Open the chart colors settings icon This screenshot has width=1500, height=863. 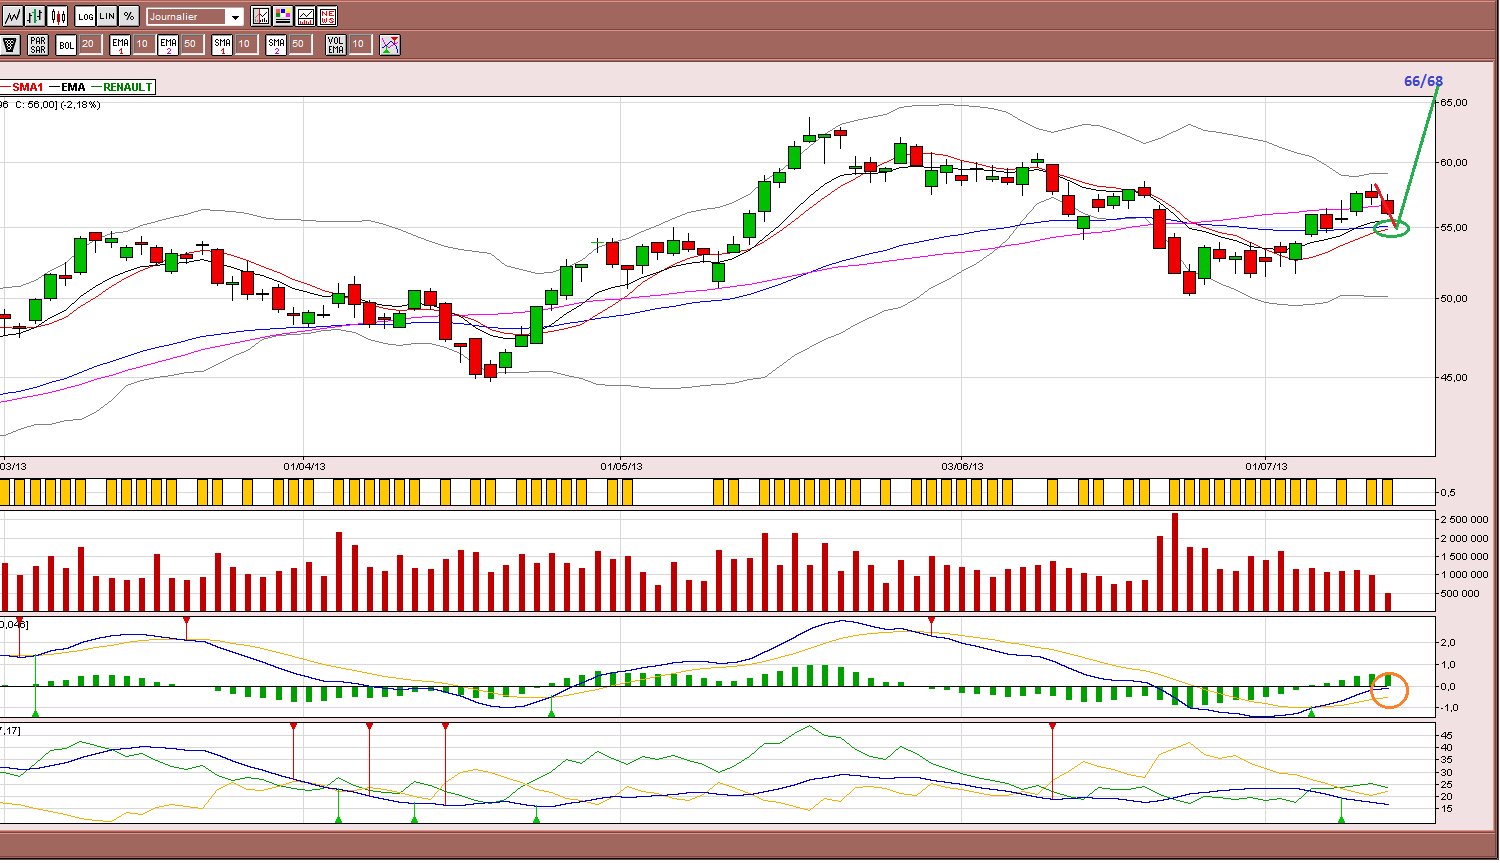click(x=283, y=16)
